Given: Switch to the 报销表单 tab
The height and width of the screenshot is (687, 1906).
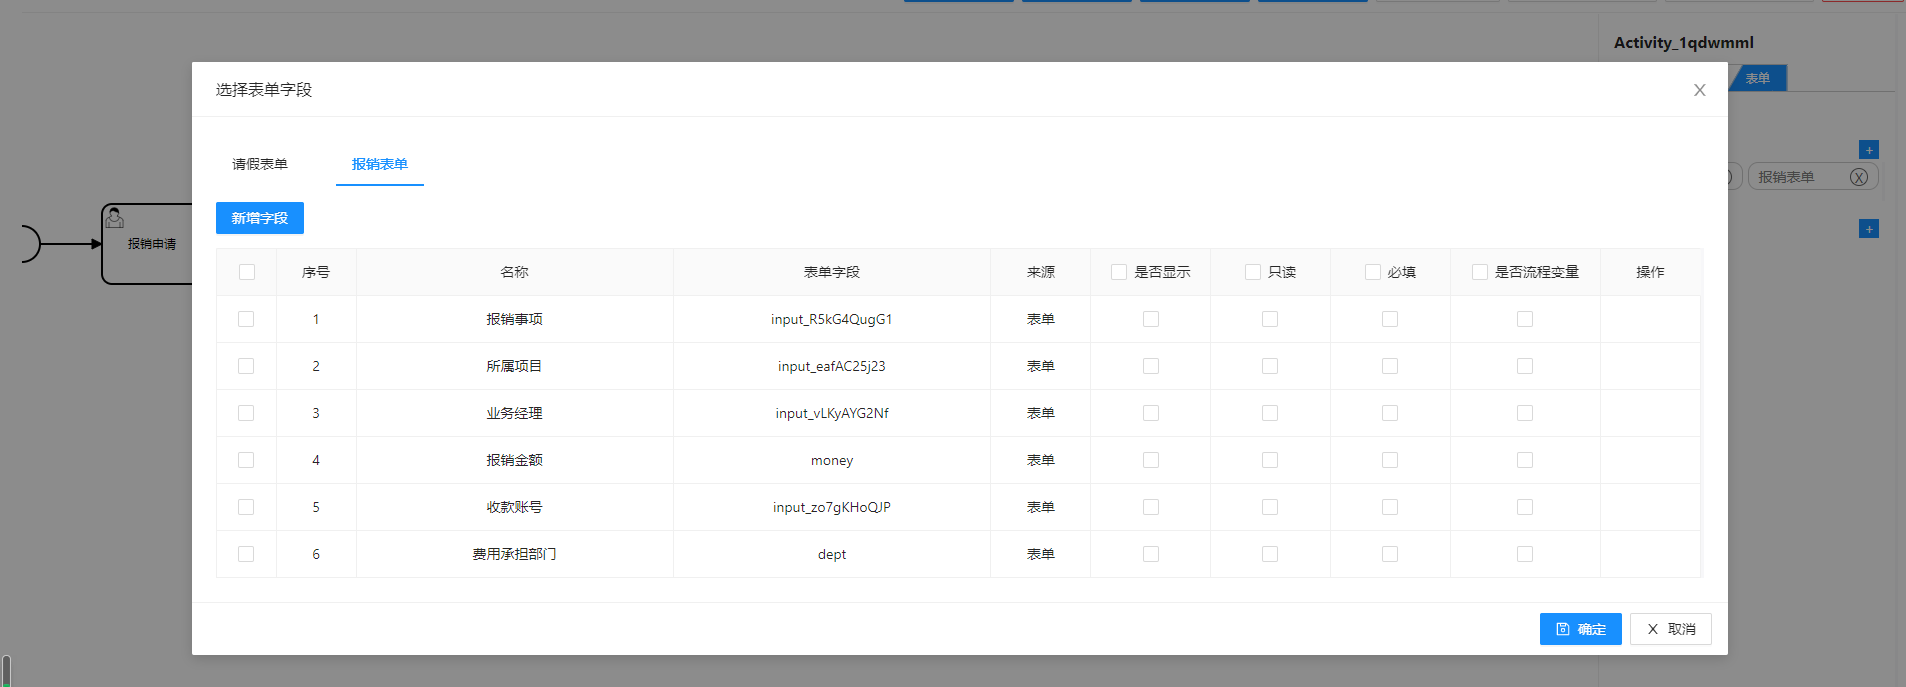Looking at the screenshot, I should (x=380, y=164).
